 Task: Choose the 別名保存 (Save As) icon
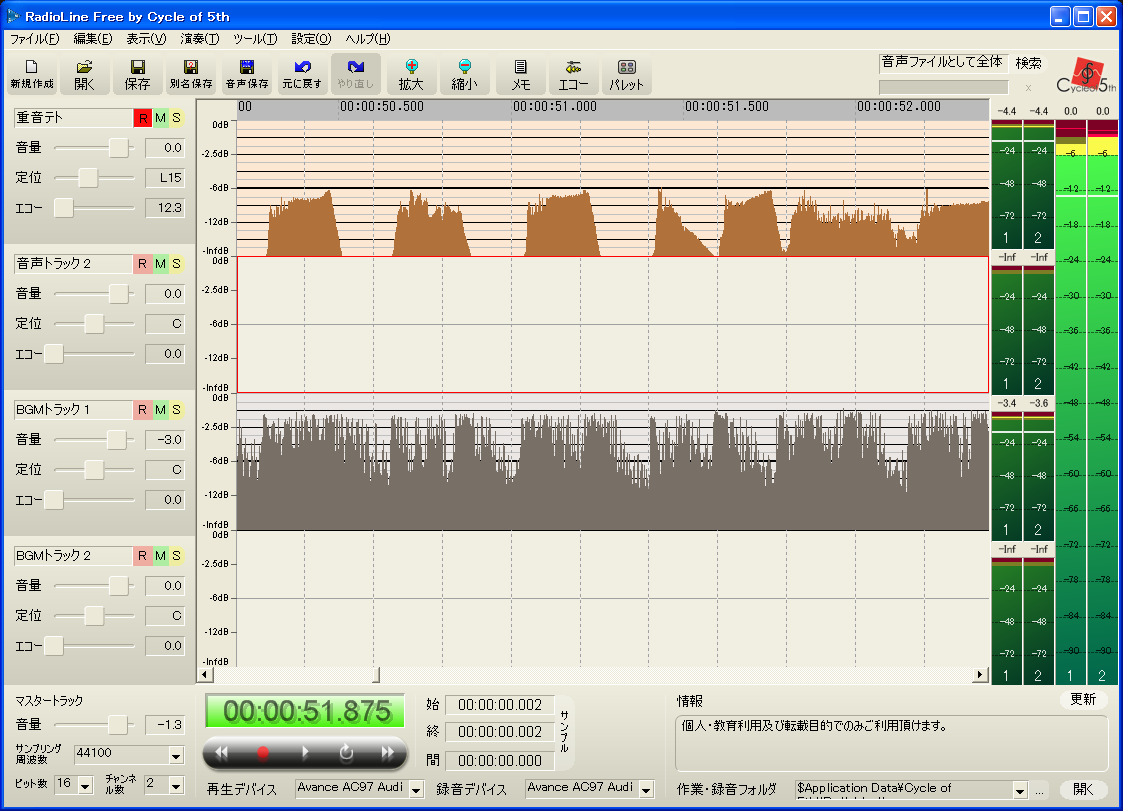pyautogui.click(x=191, y=74)
